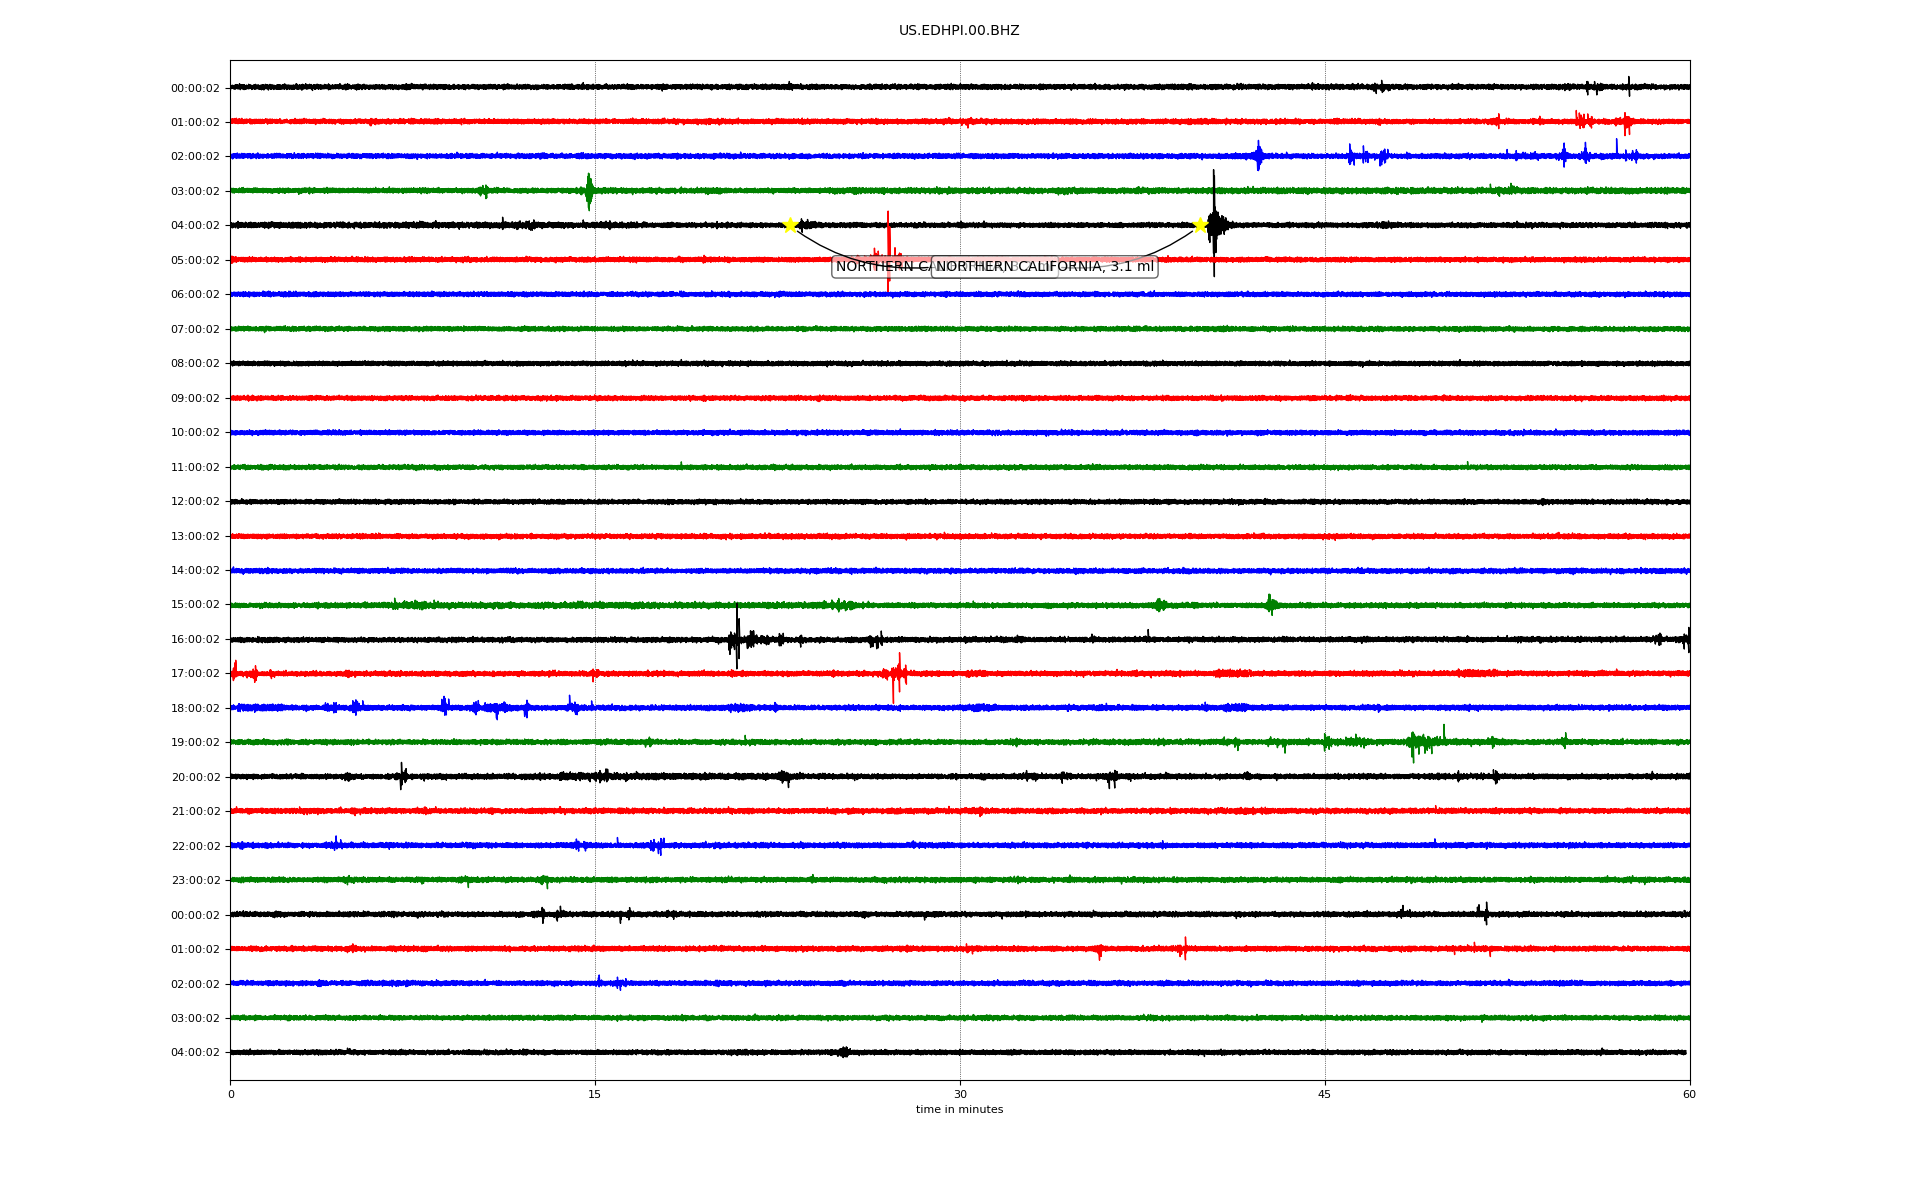Select the 08:00:02 trace time label
This screenshot has height=1200, width=1920.
click(x=195, y=364)
